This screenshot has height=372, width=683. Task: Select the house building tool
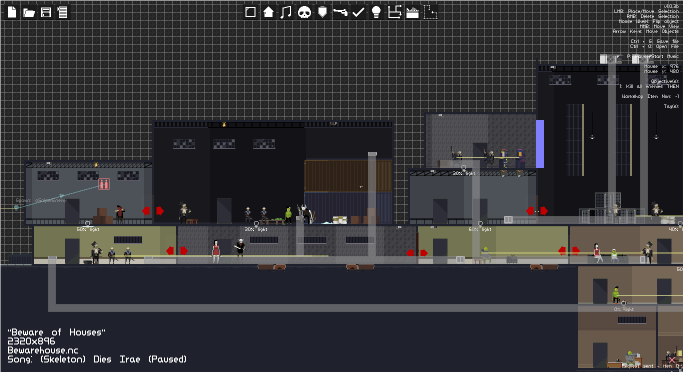(x=268, y=12)
